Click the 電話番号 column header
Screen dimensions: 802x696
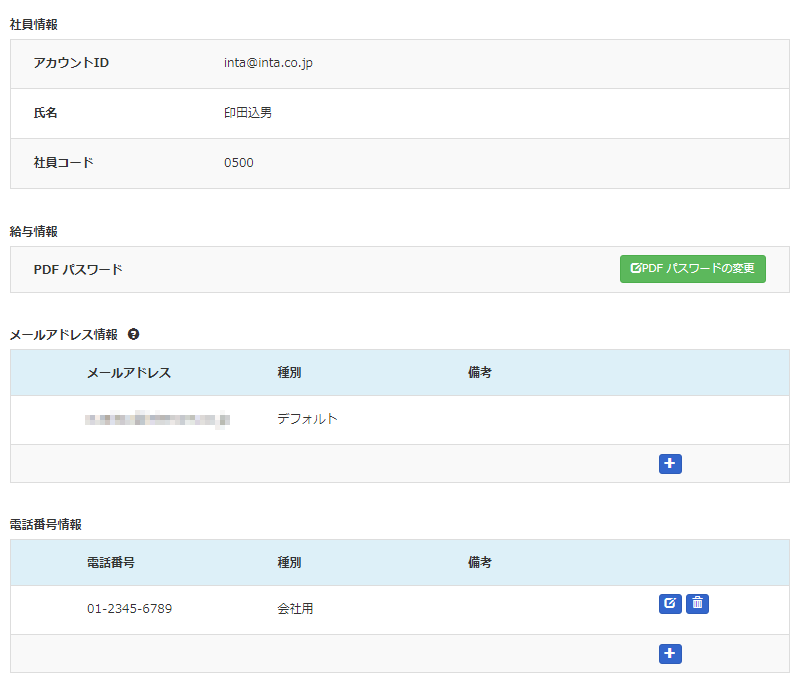pos(111,563)
